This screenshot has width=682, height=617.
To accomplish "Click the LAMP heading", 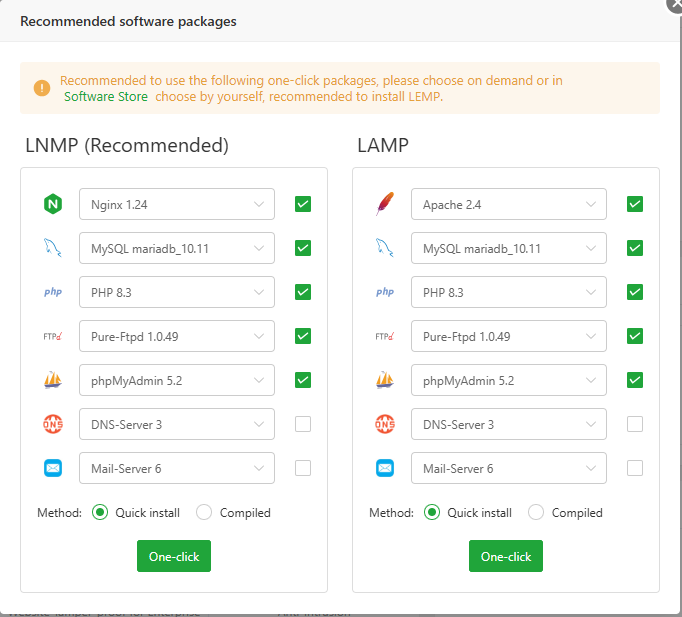I will 383,145.
